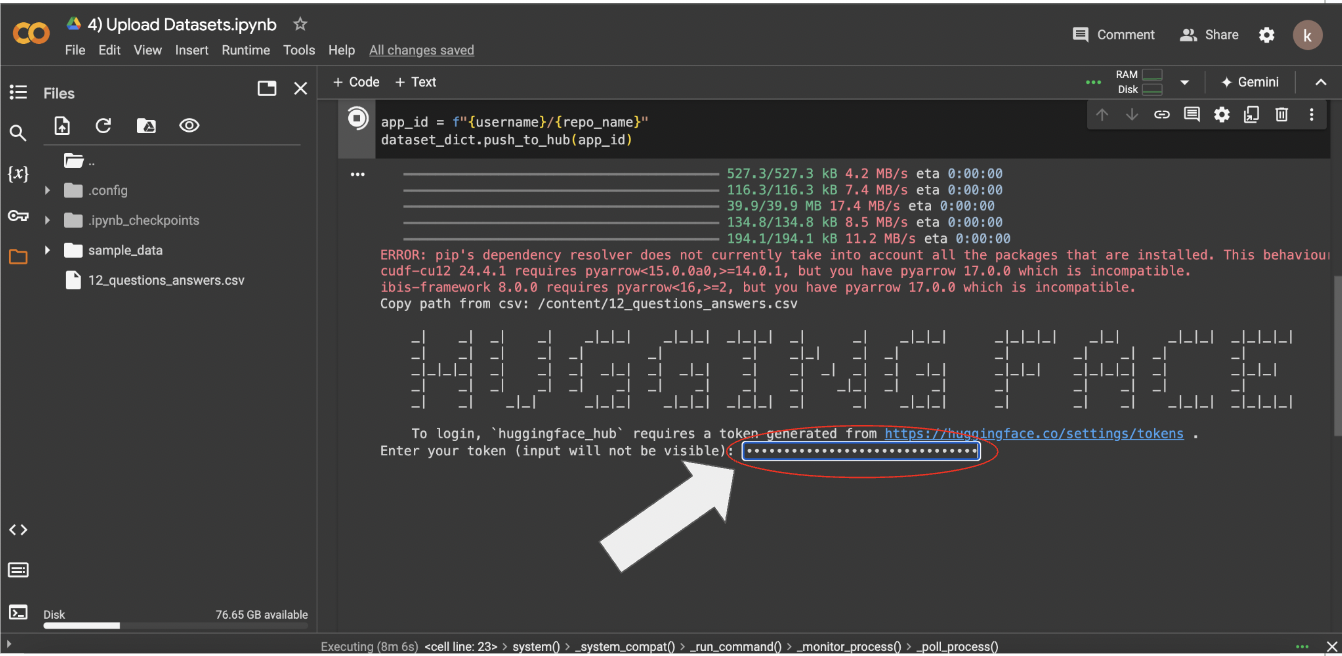The width and height of the screenshot is (1342, 656).
Task: Open the Search sidebar icon
Action: tap(18, 133)
